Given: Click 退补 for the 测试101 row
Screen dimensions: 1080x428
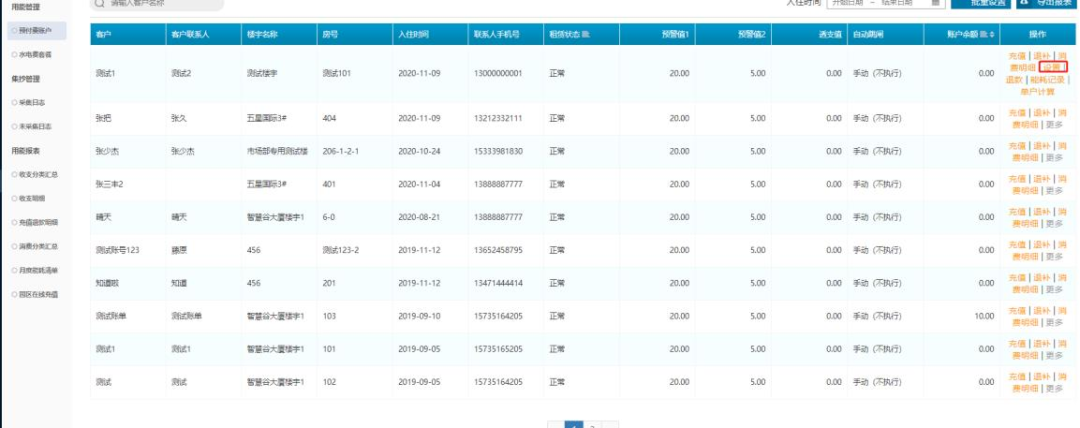Looking at the screenshot, I should pyautogui.click(x=1041, y=56).
